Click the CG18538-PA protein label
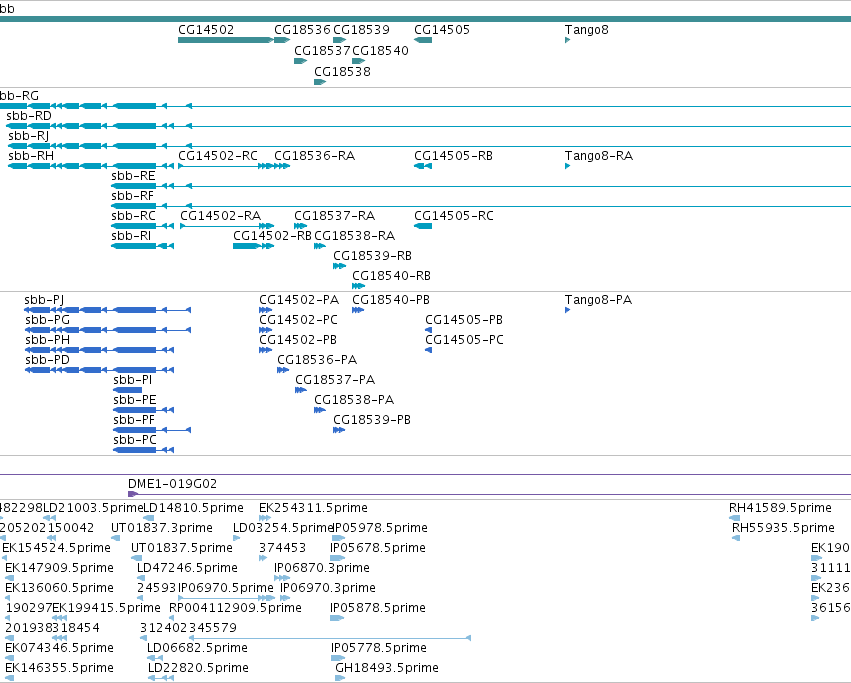The height and width of the screenshot is (683, 851). [x=354, y=400]
